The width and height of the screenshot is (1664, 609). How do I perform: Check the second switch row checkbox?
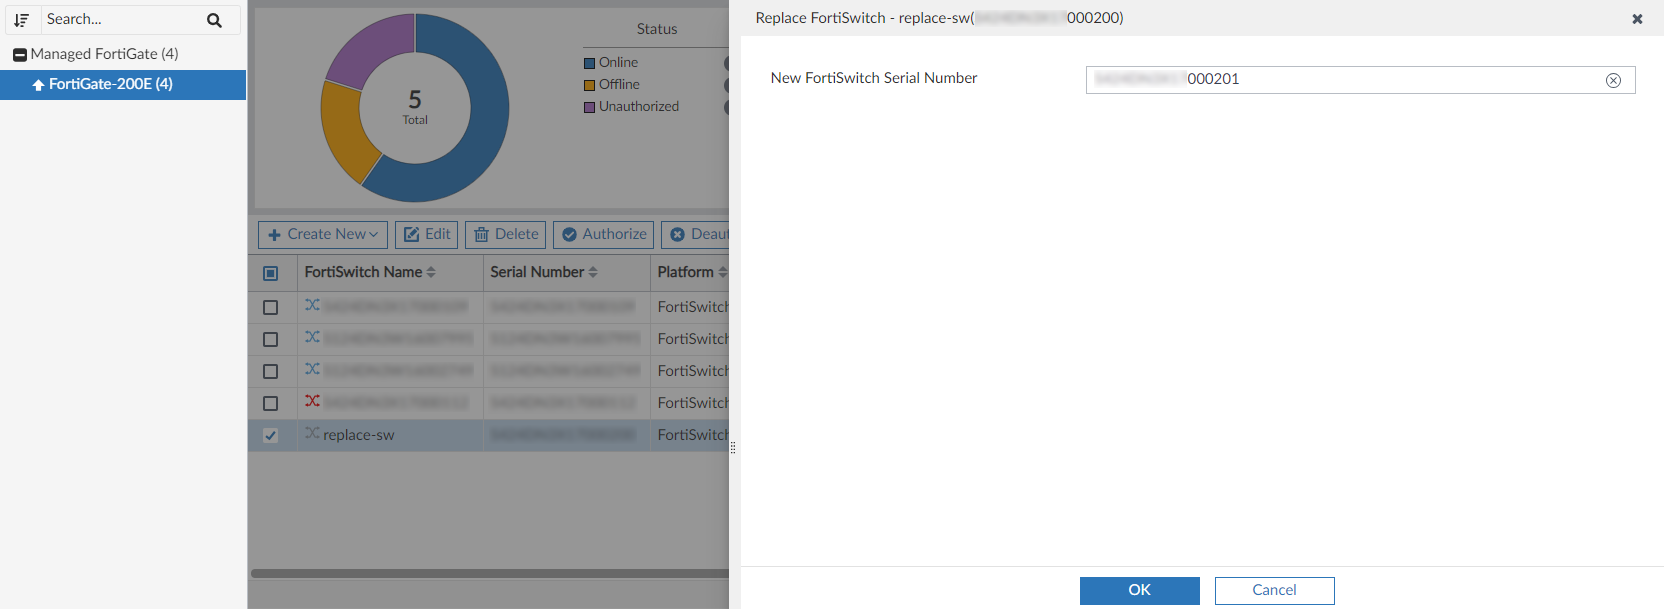point(270,339)
